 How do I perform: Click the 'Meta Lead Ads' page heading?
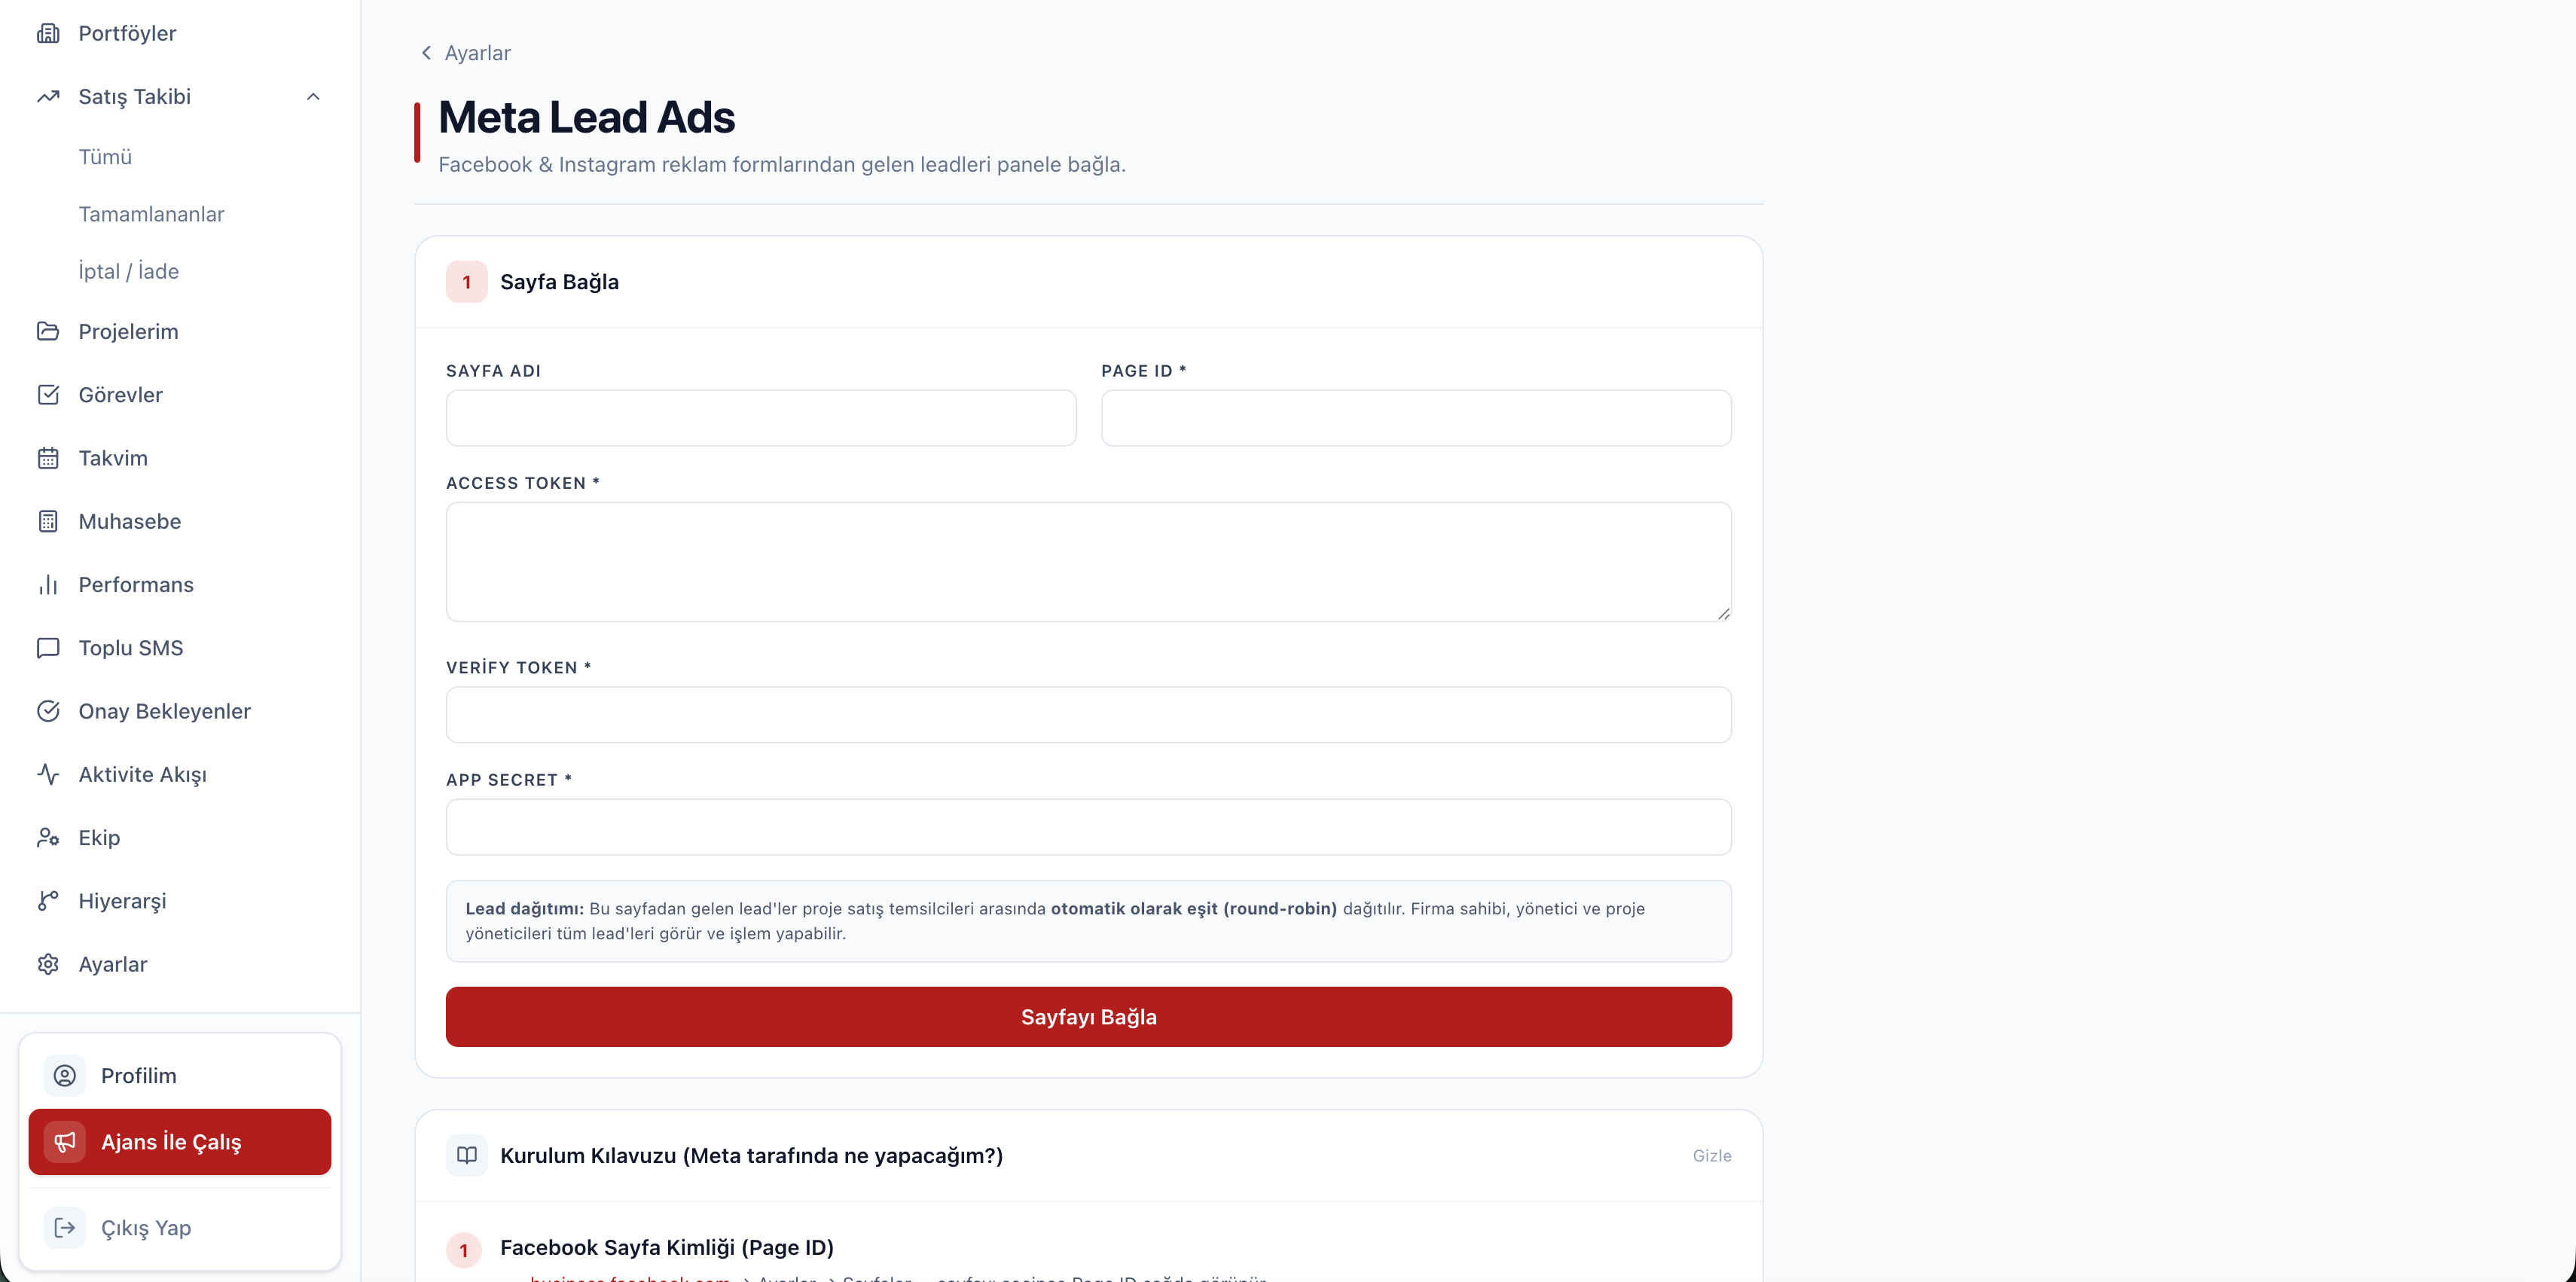(x=587, y=117)
